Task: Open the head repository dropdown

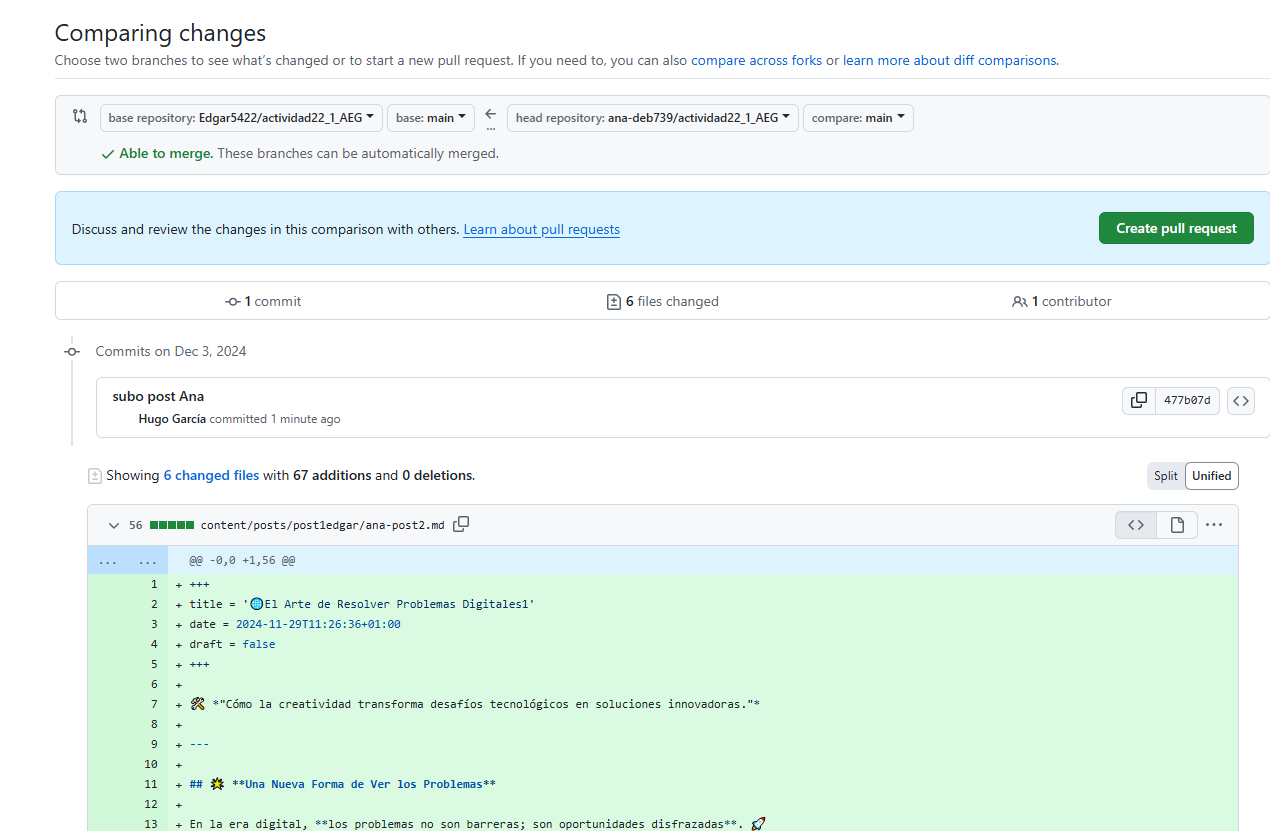Action: click(x=652, y=118)
